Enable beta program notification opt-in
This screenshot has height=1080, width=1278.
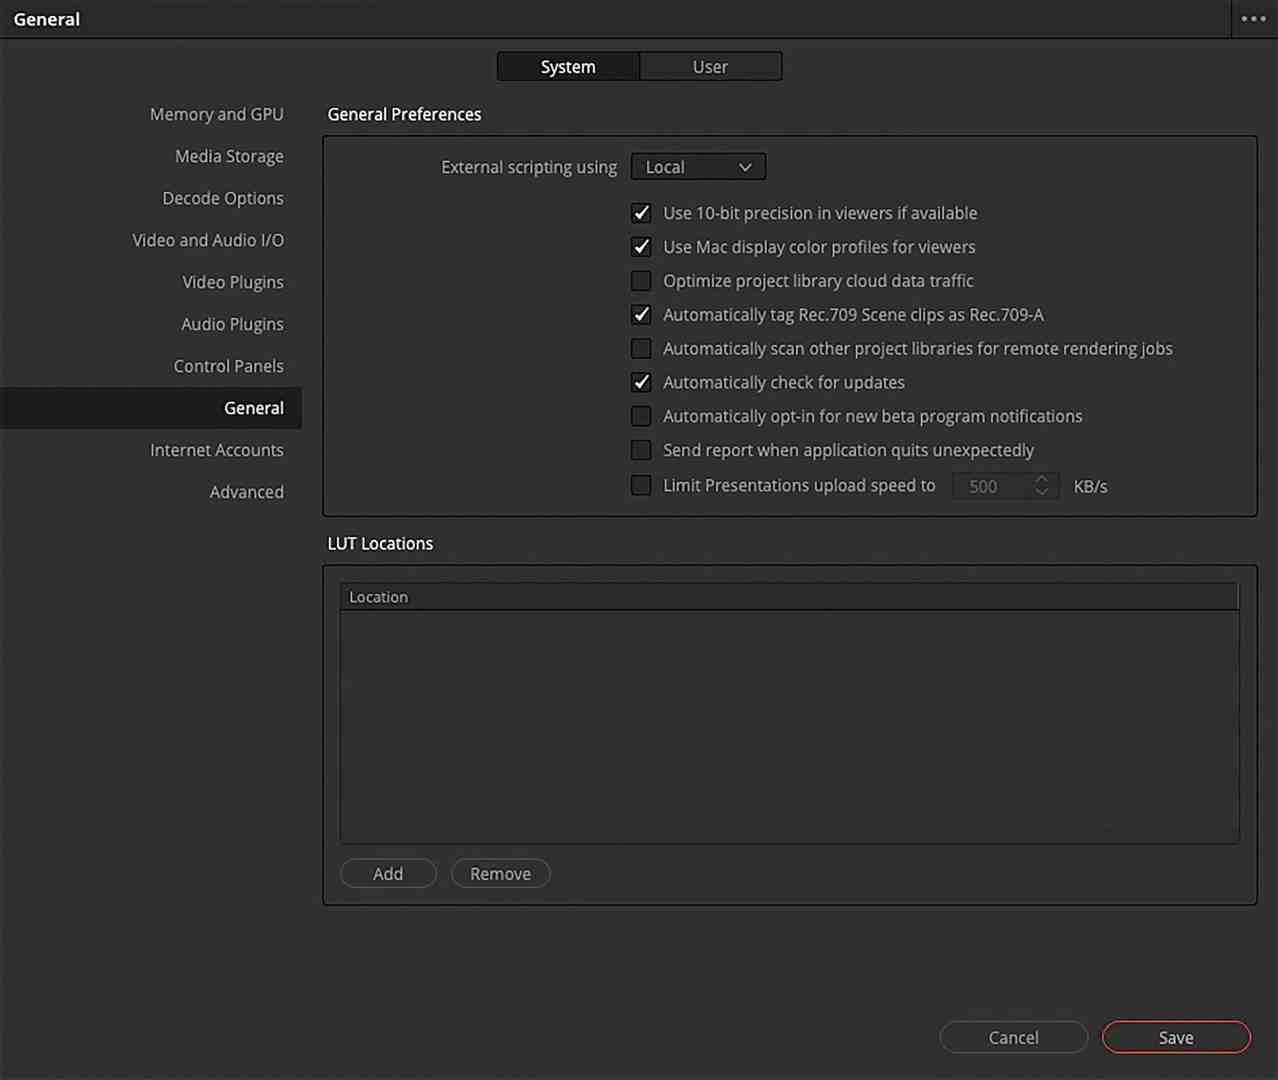[x=641, y=416]
